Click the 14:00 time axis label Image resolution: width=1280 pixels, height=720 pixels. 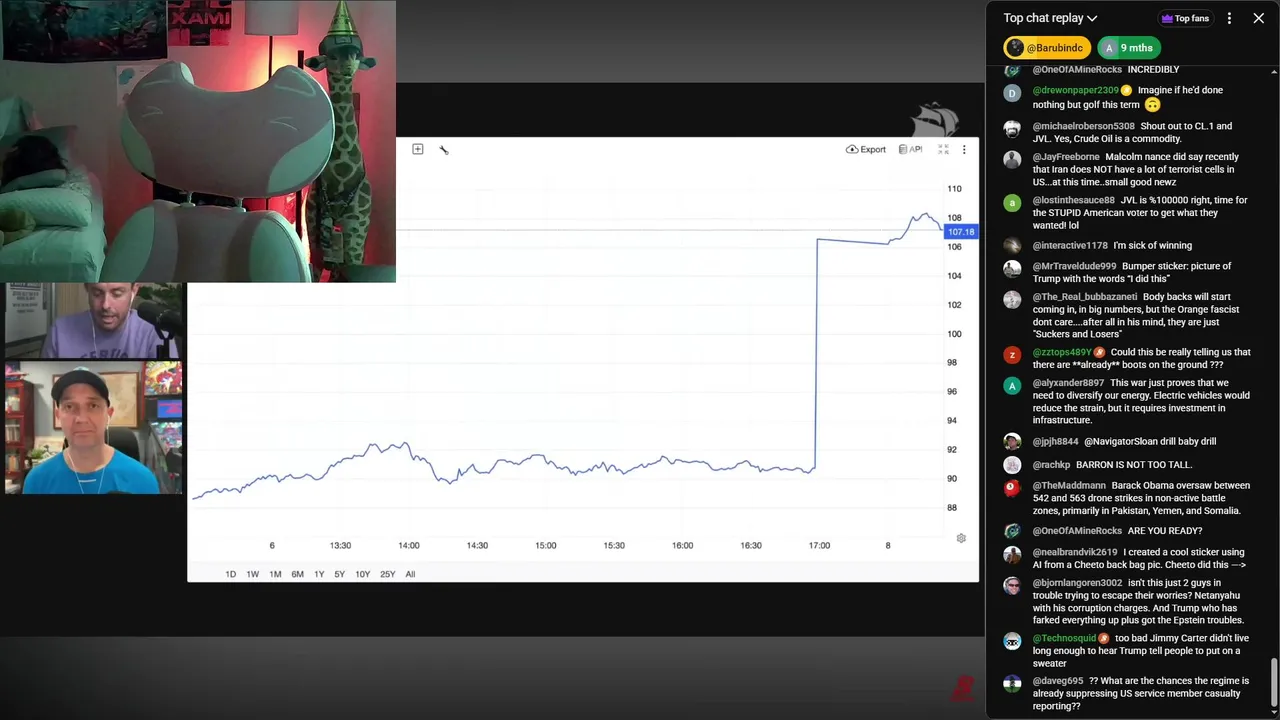click(x=408, y=546)
